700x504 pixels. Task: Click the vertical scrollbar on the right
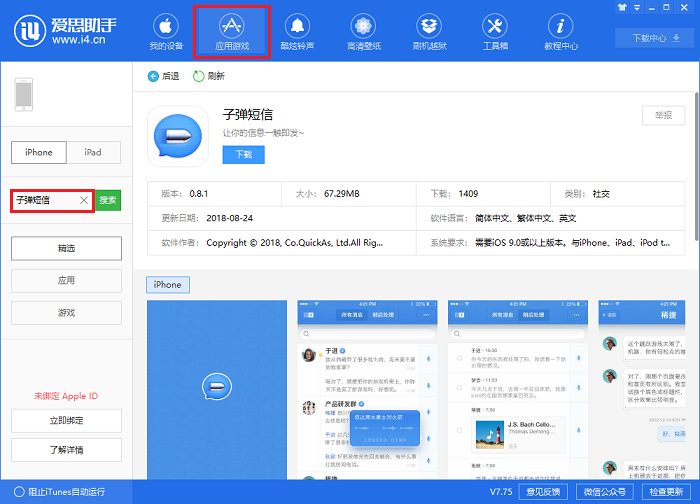[697, 166]
